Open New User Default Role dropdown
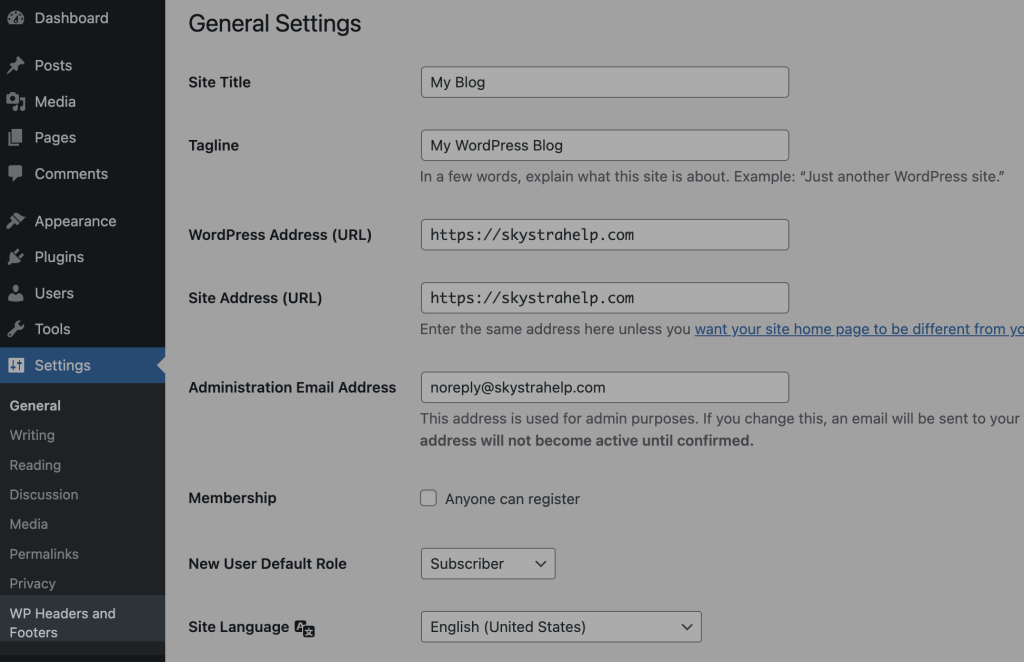This screenshot has width=1024, height=662. [x=487, y=563]
